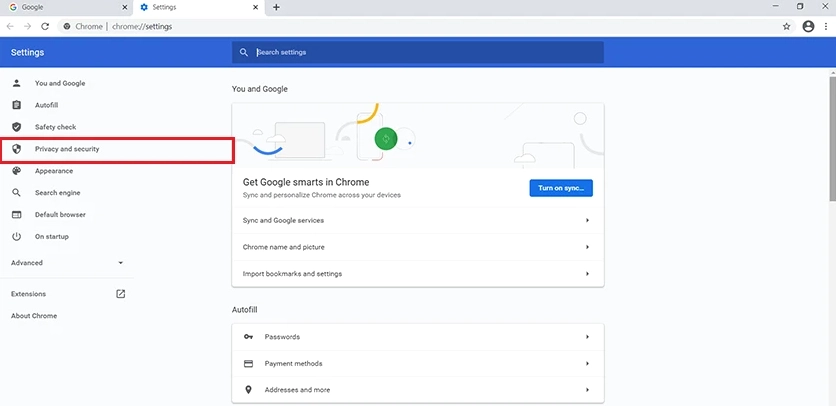Image resolution: width=836 pixels, height=406 pixels.
Task: Bookmark this page with star icon
Action: pyautogui.click(x=786, y=26)
